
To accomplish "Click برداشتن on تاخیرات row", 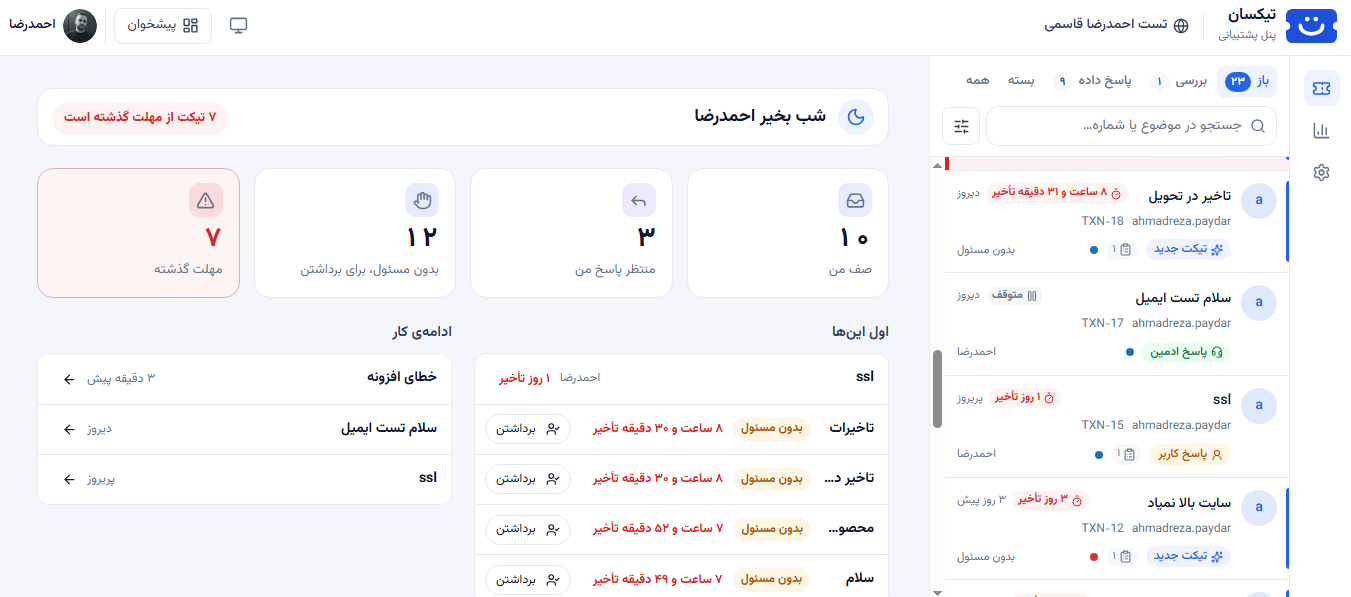I will tap(528, 428).
